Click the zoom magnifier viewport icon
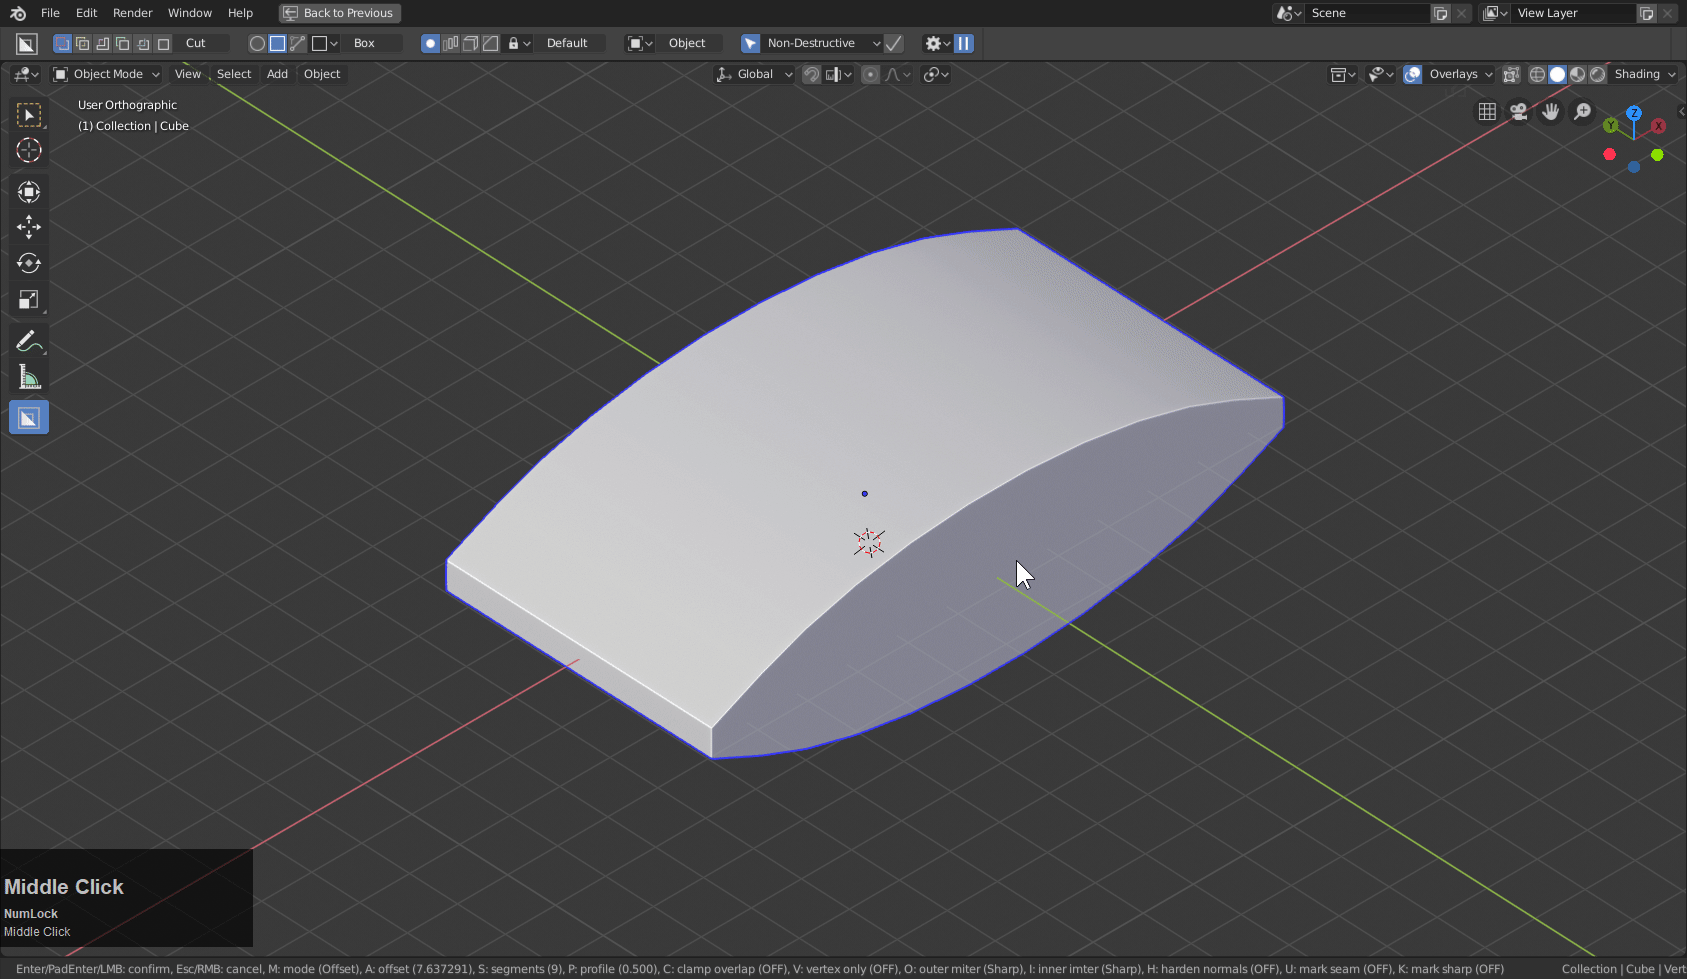 1582,112
